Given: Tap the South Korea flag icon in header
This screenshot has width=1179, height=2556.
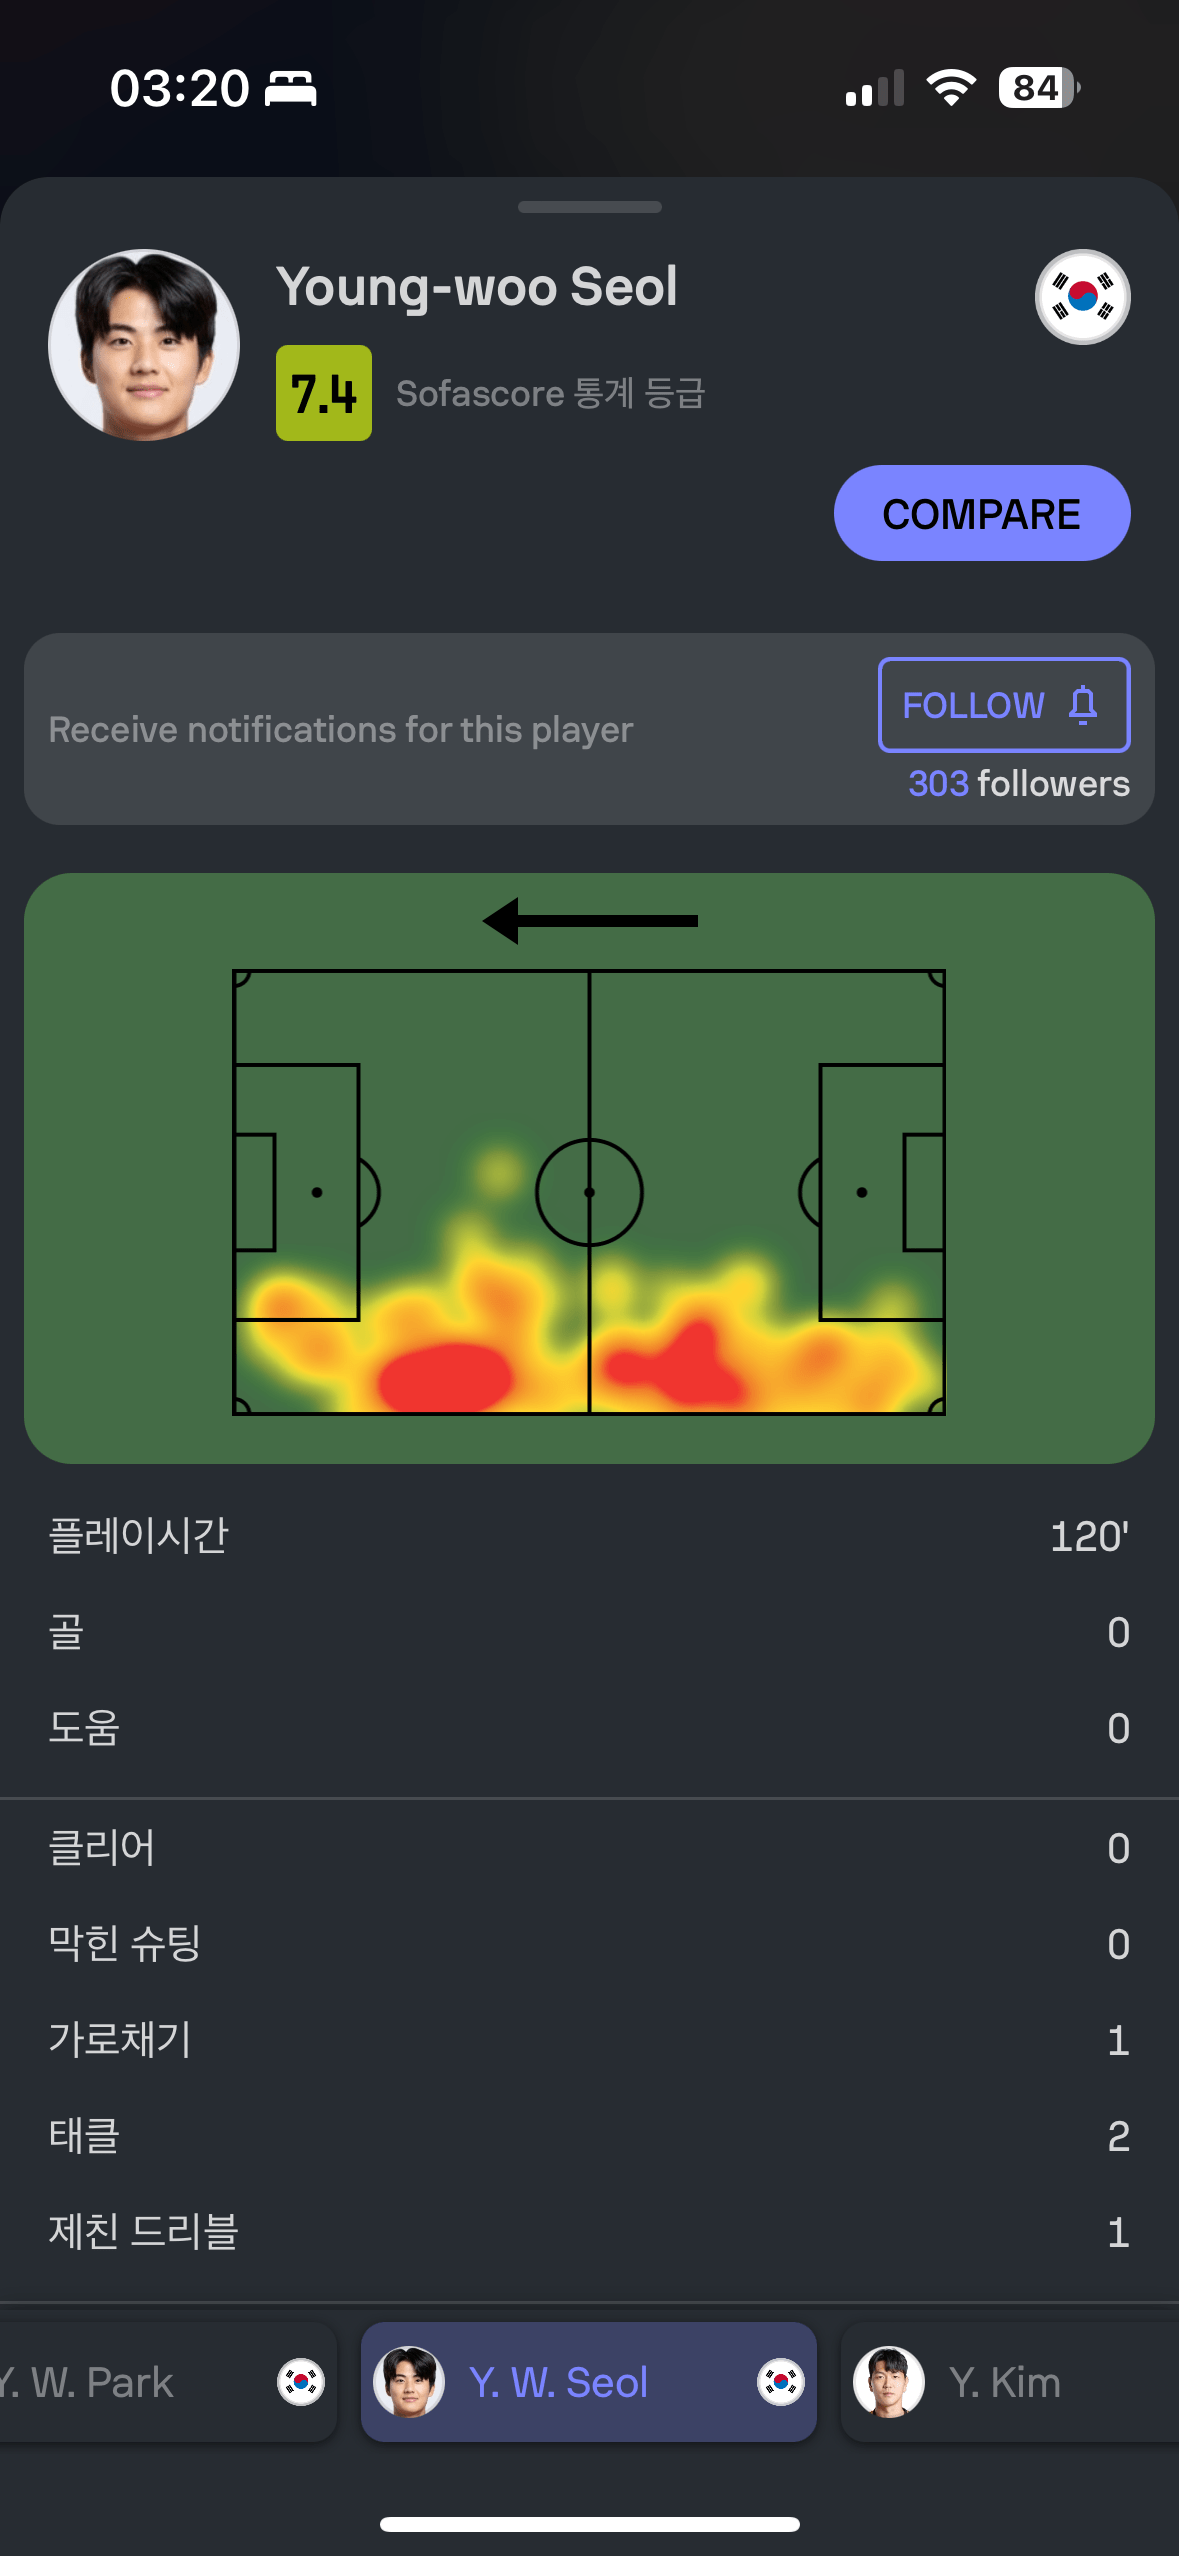Looking at the screenshot, I should (1082, 297).
